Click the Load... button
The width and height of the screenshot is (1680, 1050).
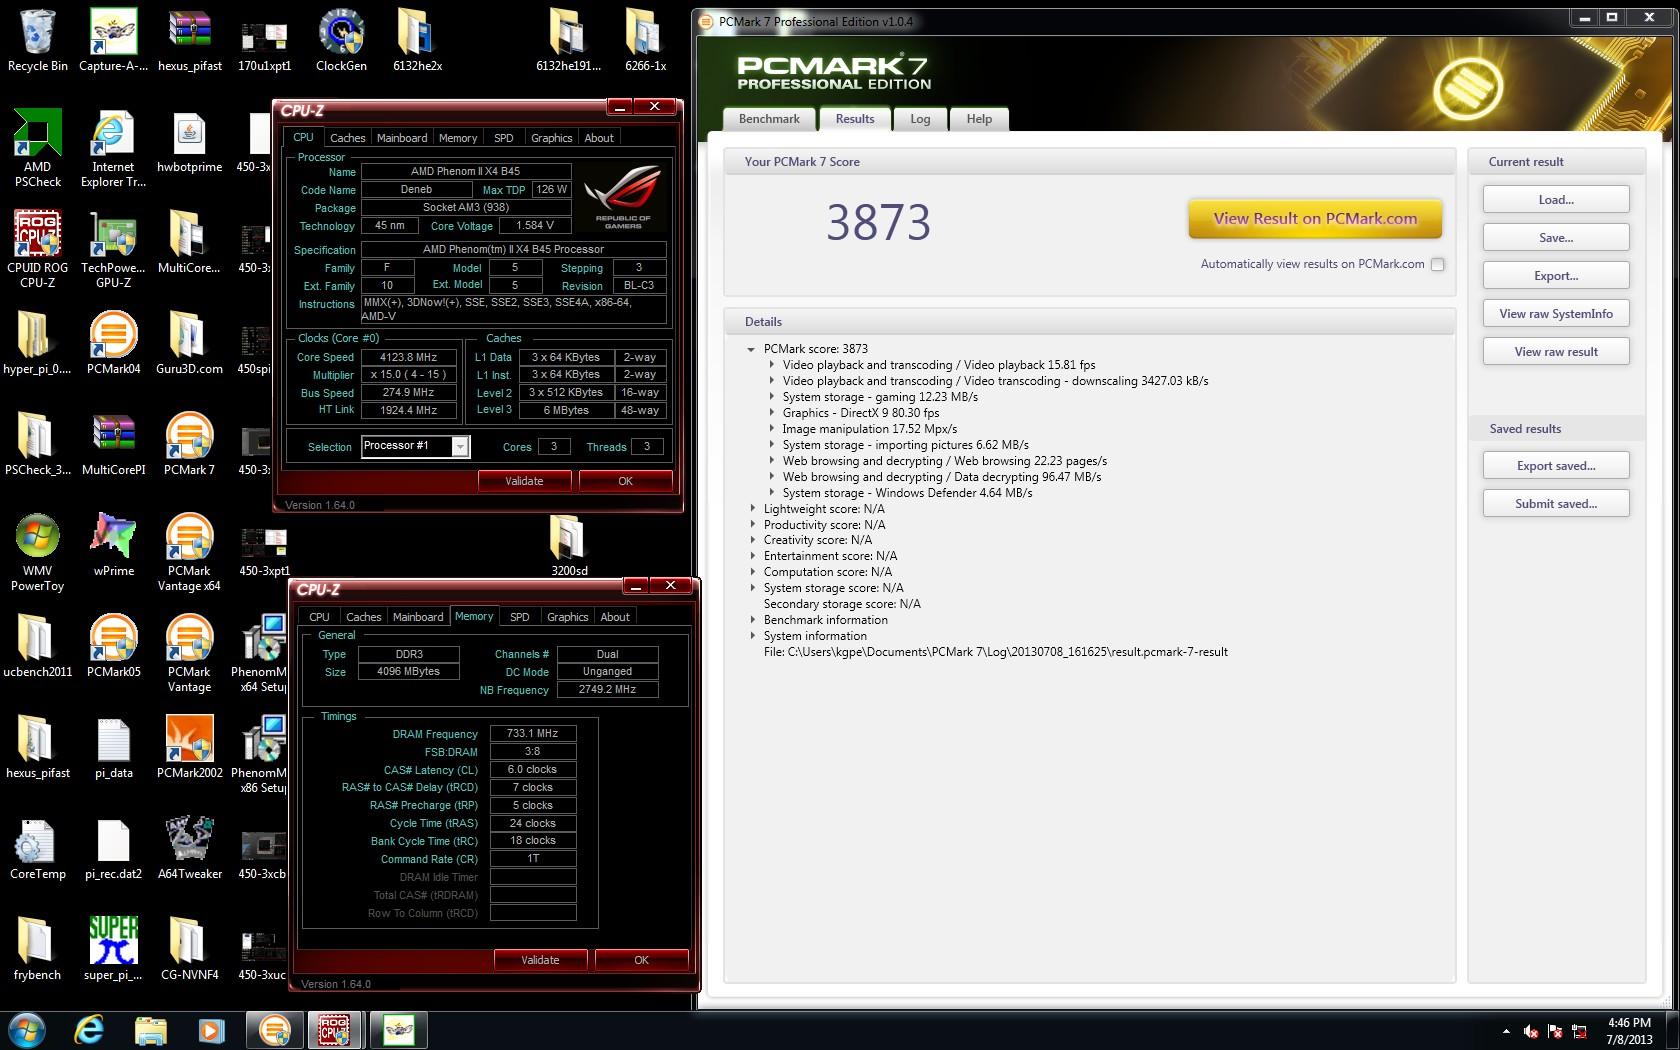click(1556, 200)
